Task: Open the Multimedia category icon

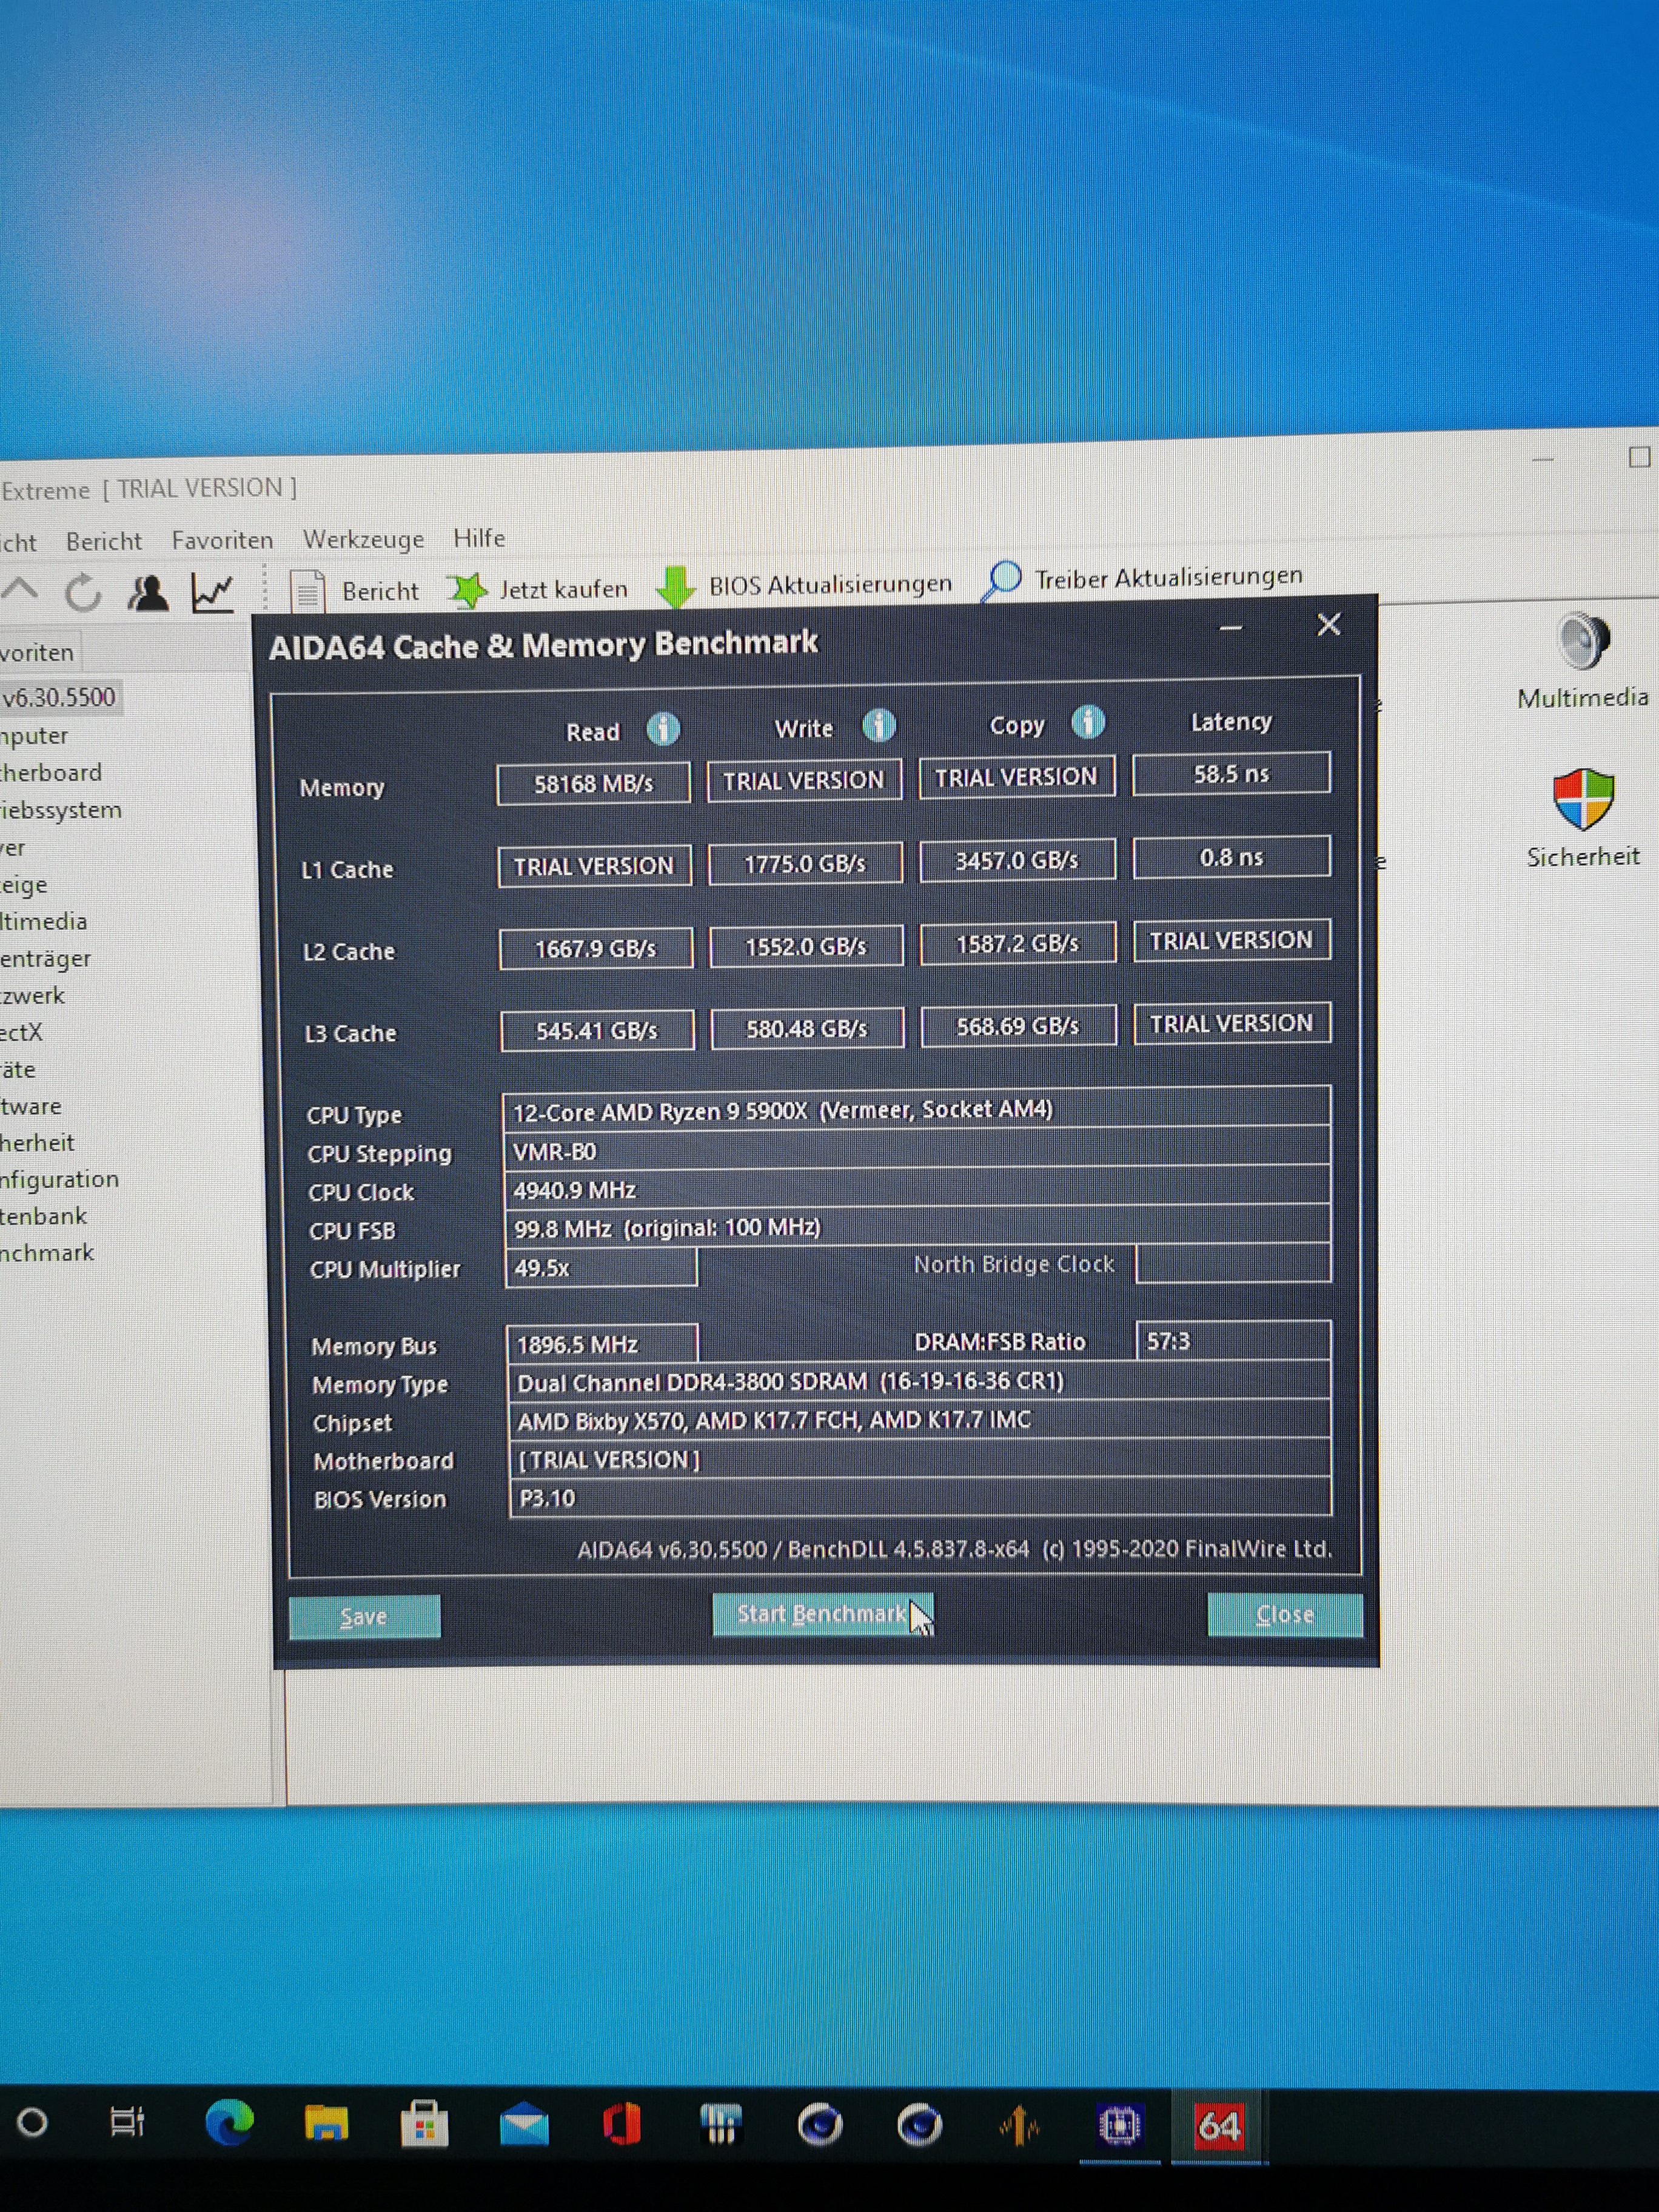Action: 1583,642
